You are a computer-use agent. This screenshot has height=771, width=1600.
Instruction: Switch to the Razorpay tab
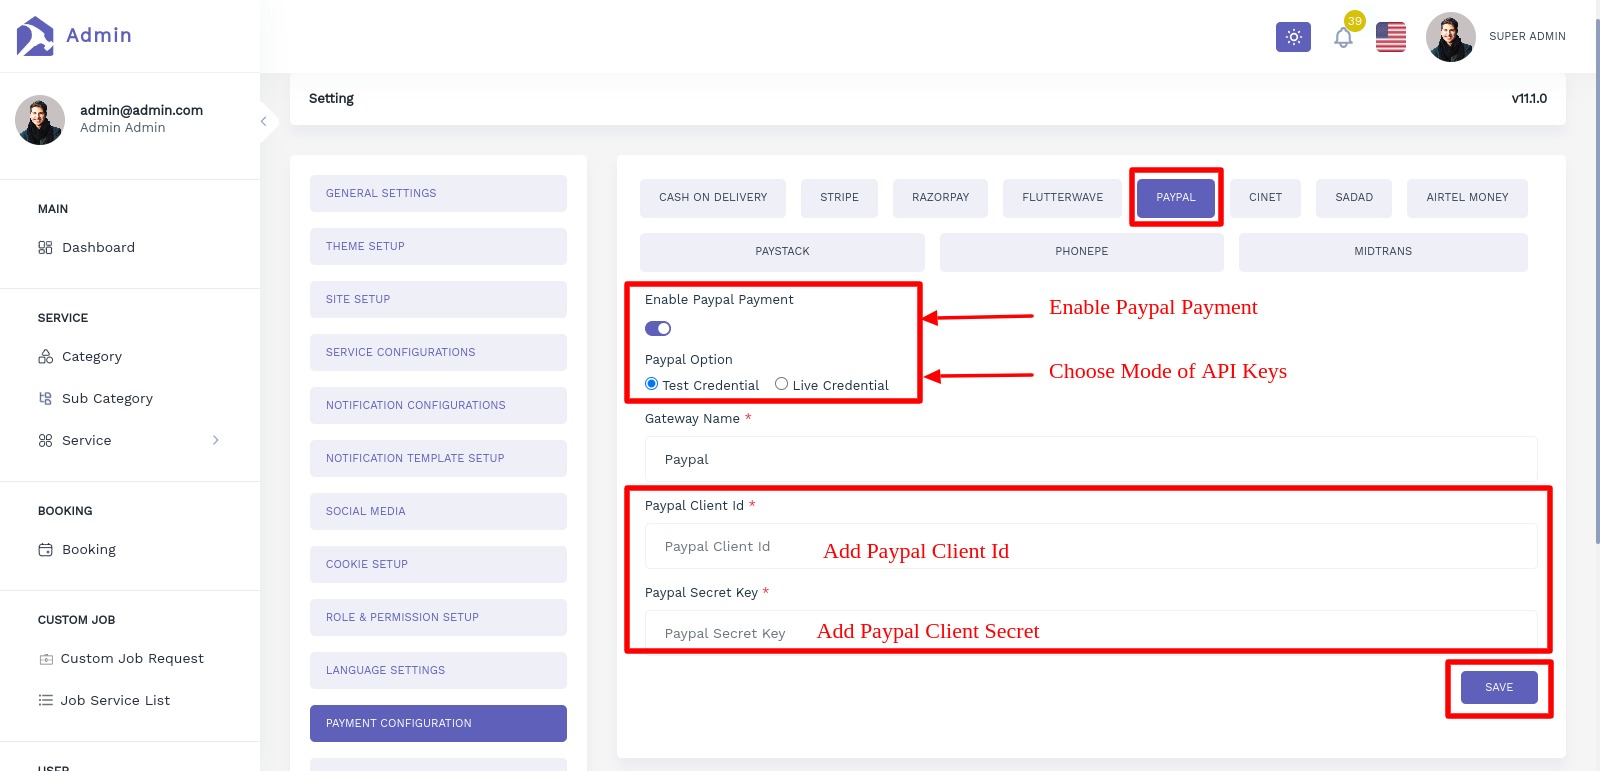(x=940, y=198)
